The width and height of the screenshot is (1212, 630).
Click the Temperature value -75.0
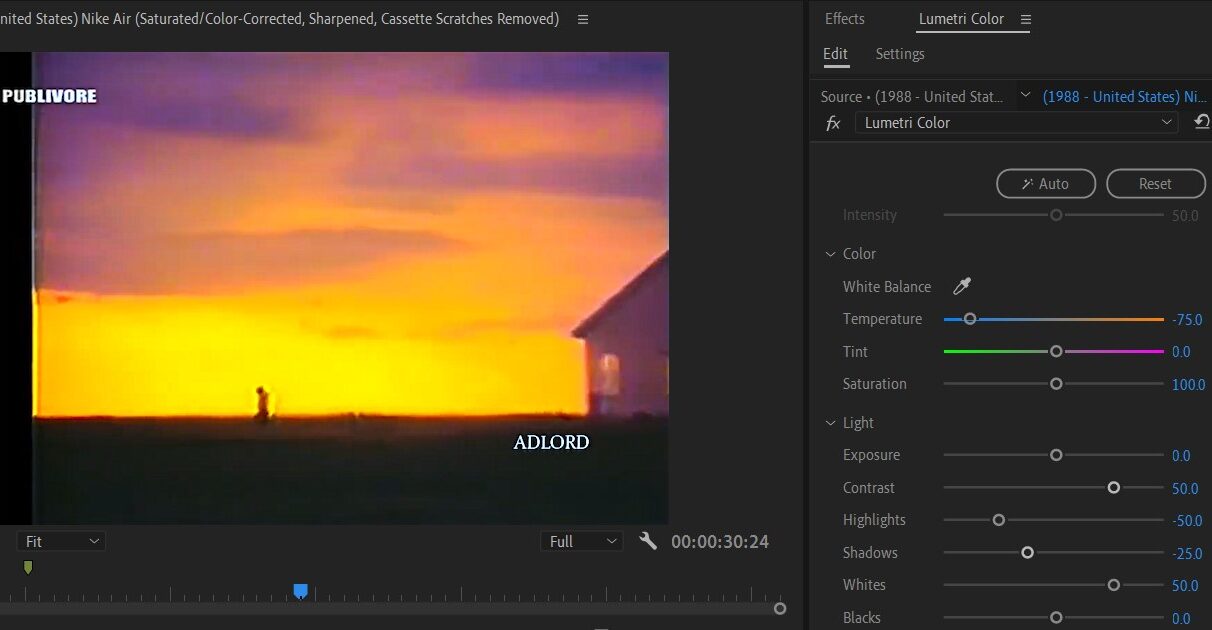click(1187, 320)
